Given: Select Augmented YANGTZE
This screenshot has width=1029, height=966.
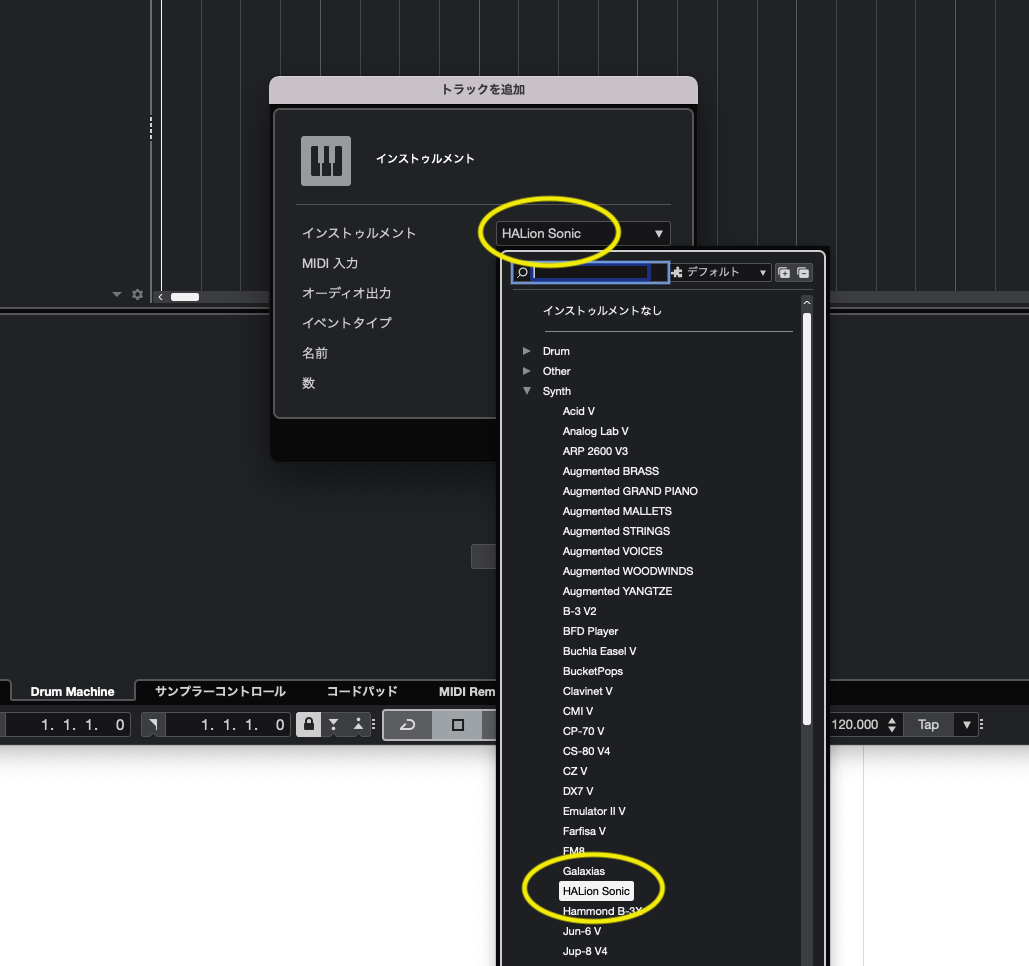Looking at the screenshot, I should 618,591.
